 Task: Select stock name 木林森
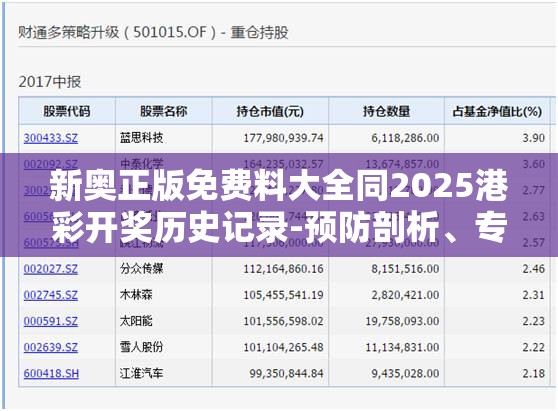[136, 295]
